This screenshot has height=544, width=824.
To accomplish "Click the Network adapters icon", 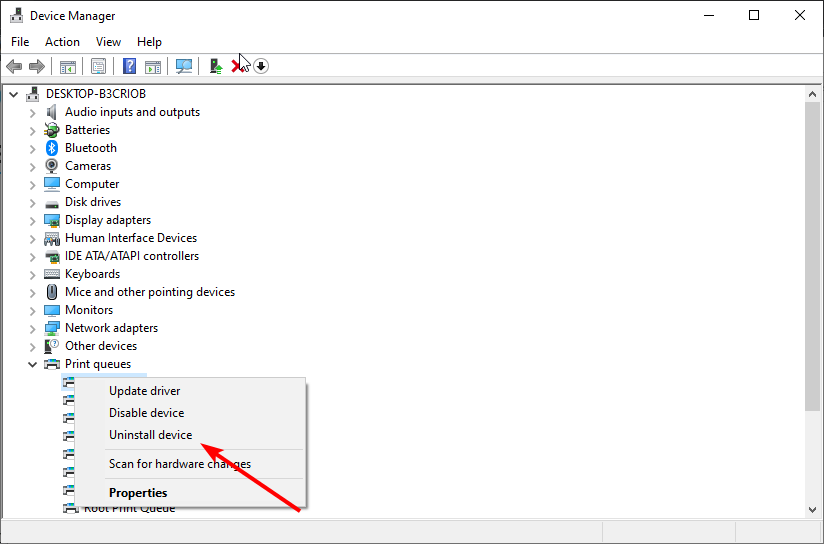I will click(x=52, y=329).
